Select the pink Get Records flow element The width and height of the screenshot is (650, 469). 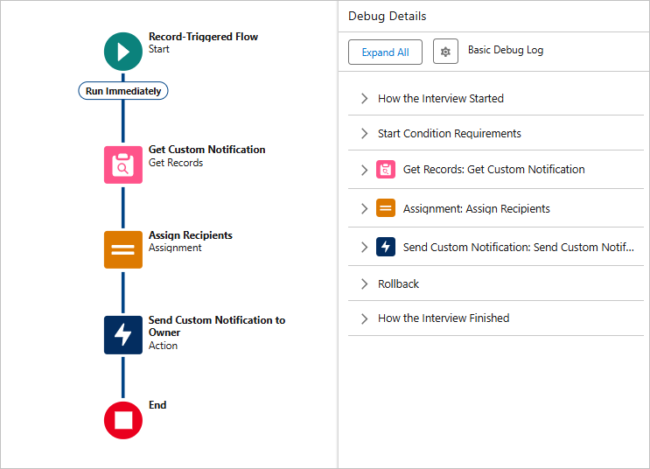(x=123, y=164)
